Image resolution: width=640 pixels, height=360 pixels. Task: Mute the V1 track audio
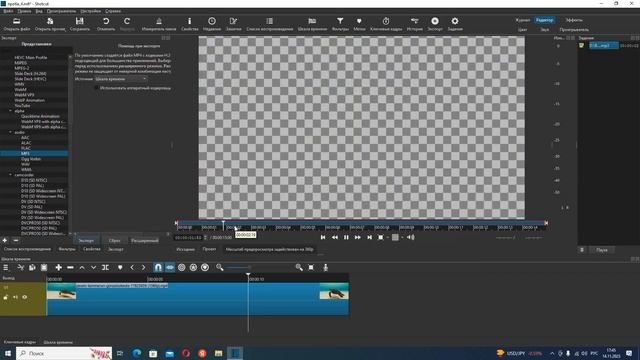(x=16, y=297)
